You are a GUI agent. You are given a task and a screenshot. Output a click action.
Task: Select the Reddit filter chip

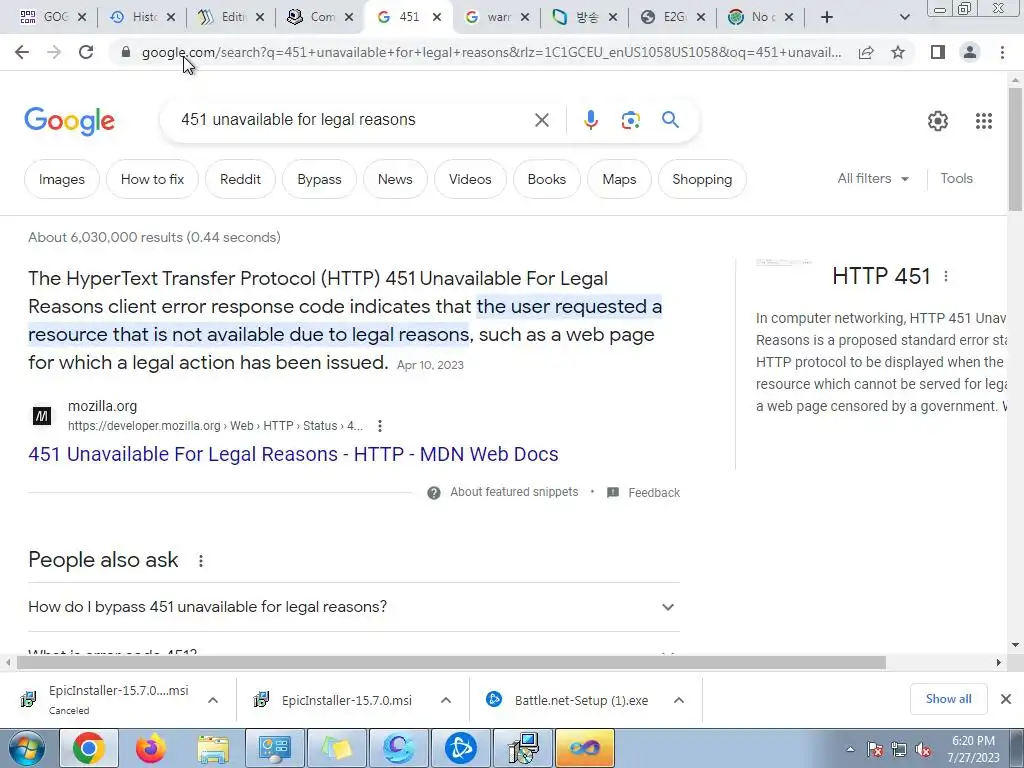pos(240,179)
